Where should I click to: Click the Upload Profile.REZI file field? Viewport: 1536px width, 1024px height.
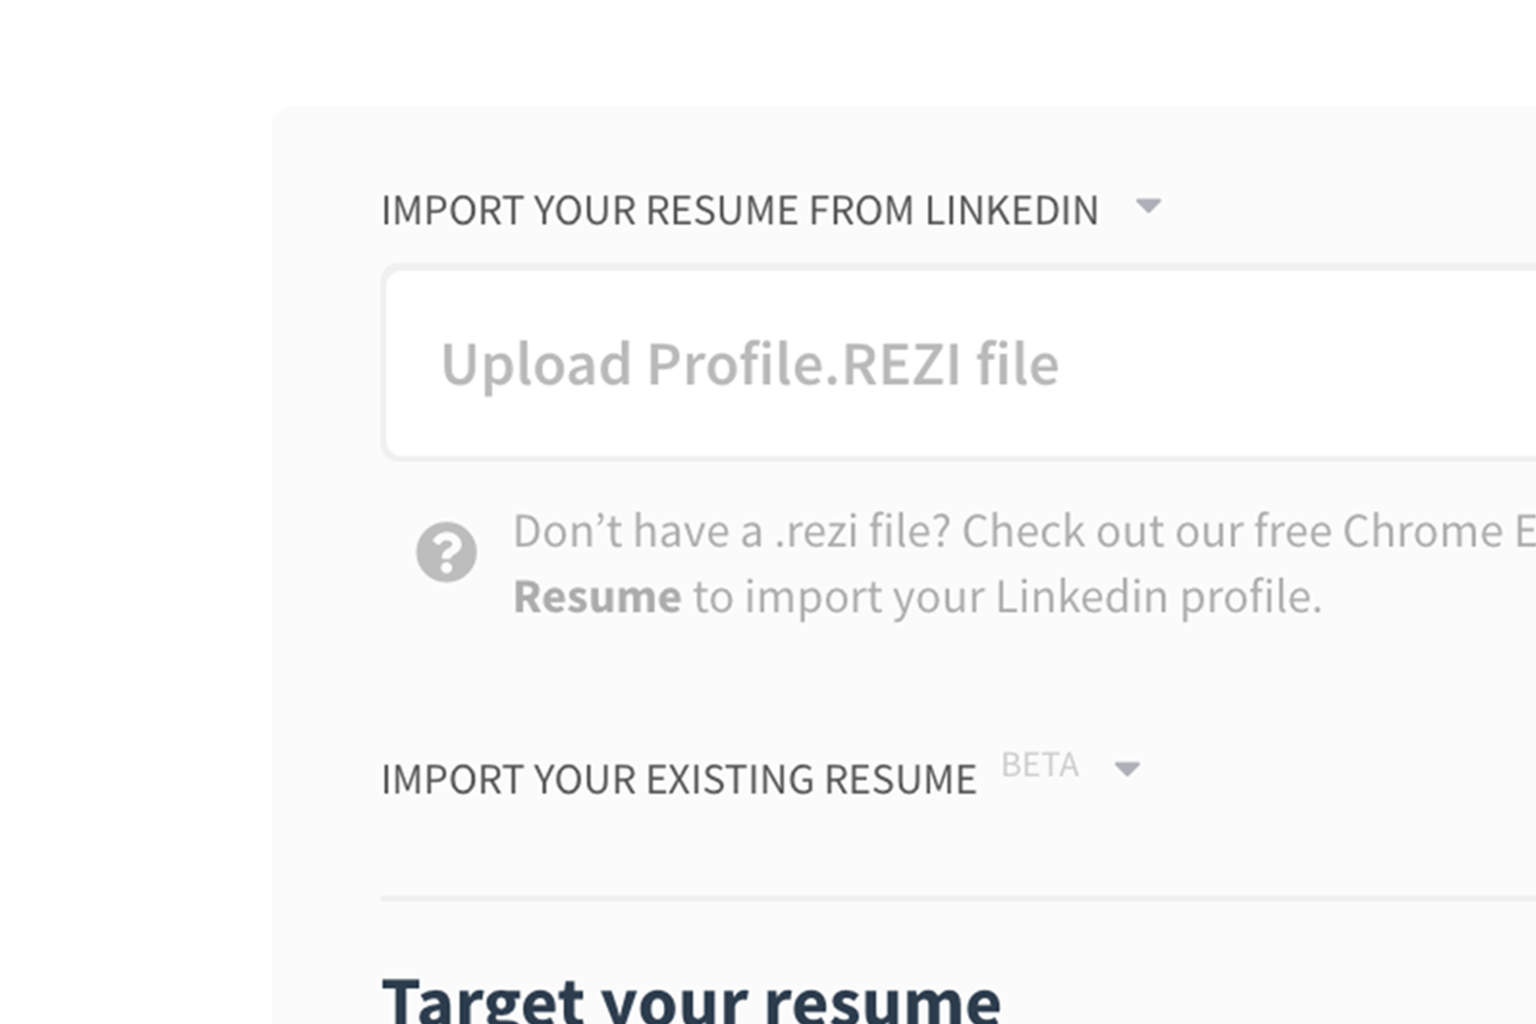pos(750,363)
